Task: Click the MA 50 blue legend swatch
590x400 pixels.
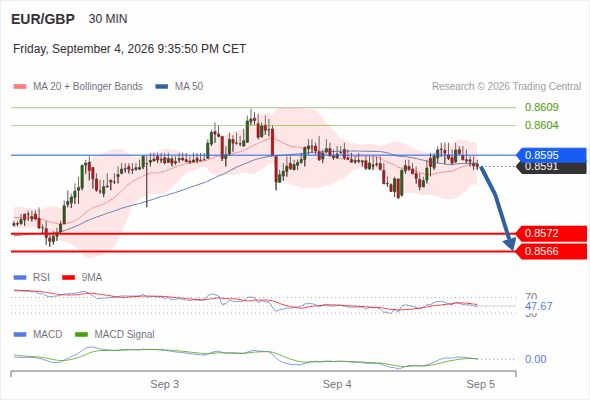Action: coord(162,87)
